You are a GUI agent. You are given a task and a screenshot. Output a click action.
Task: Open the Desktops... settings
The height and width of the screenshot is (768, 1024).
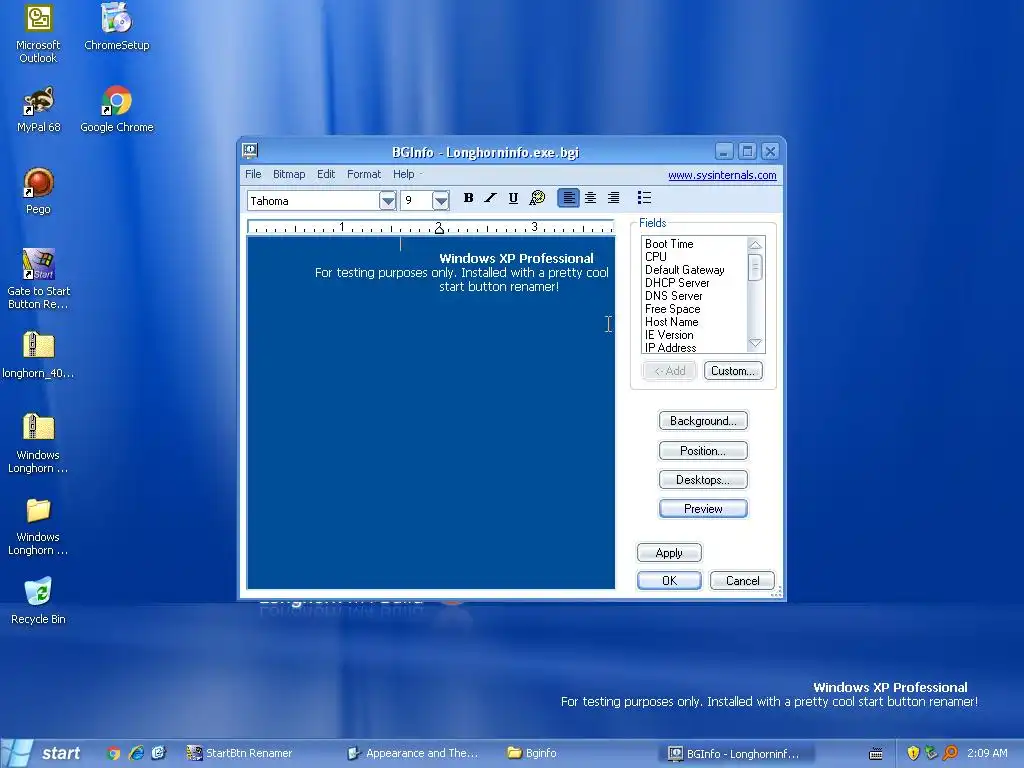703,480
